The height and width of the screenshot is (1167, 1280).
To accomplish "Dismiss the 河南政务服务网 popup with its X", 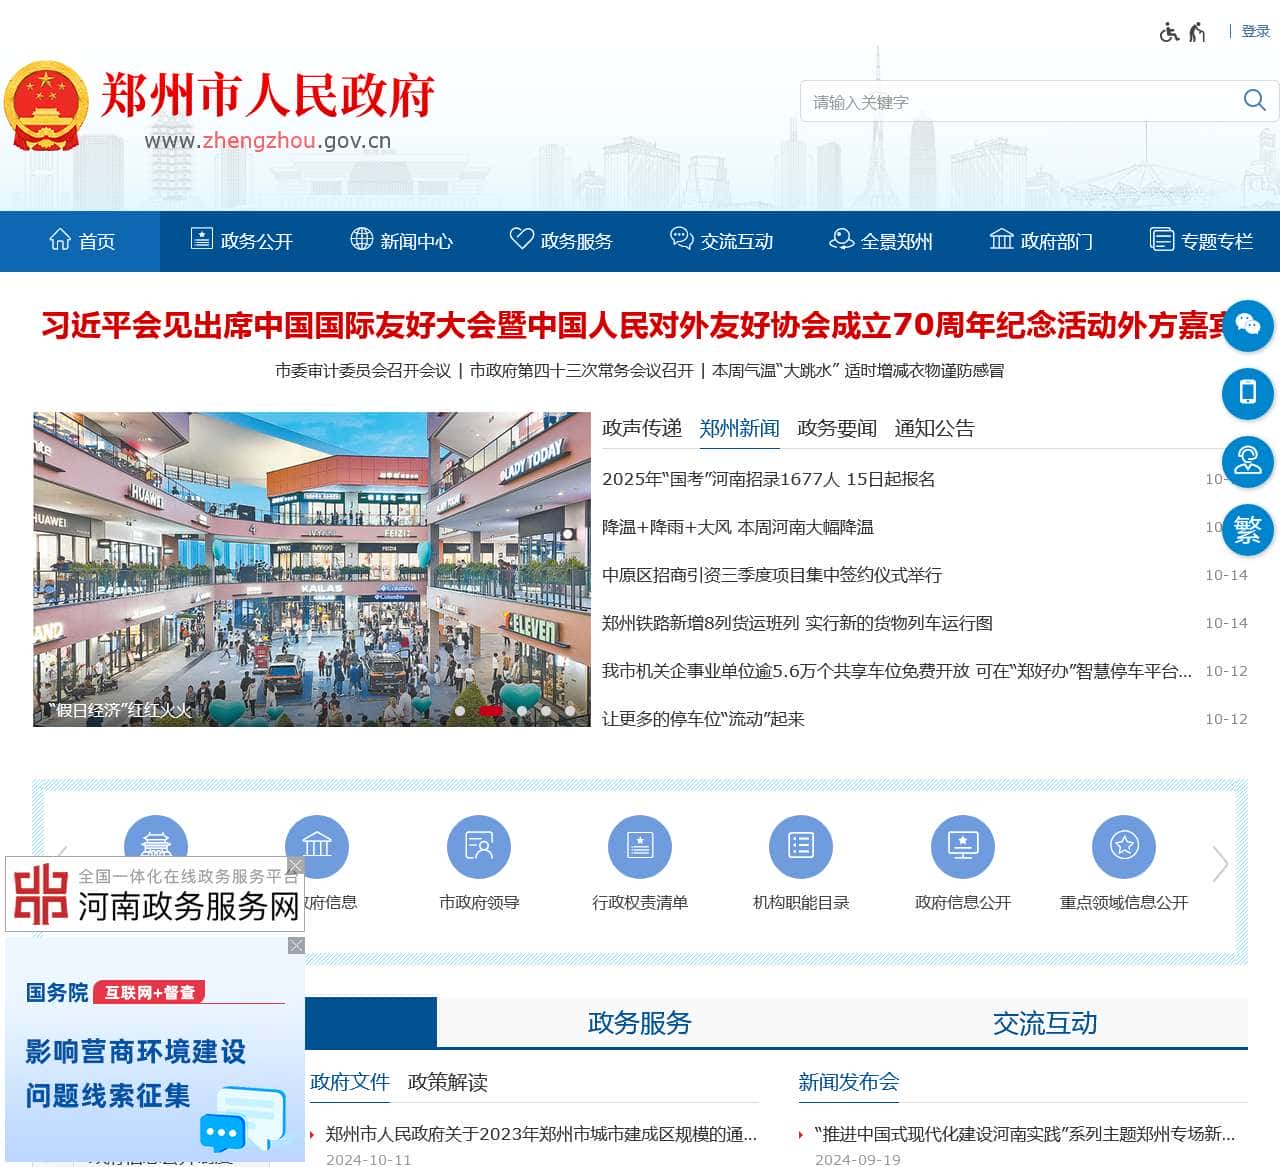I will pyautogui.click(x=296, y=866).
